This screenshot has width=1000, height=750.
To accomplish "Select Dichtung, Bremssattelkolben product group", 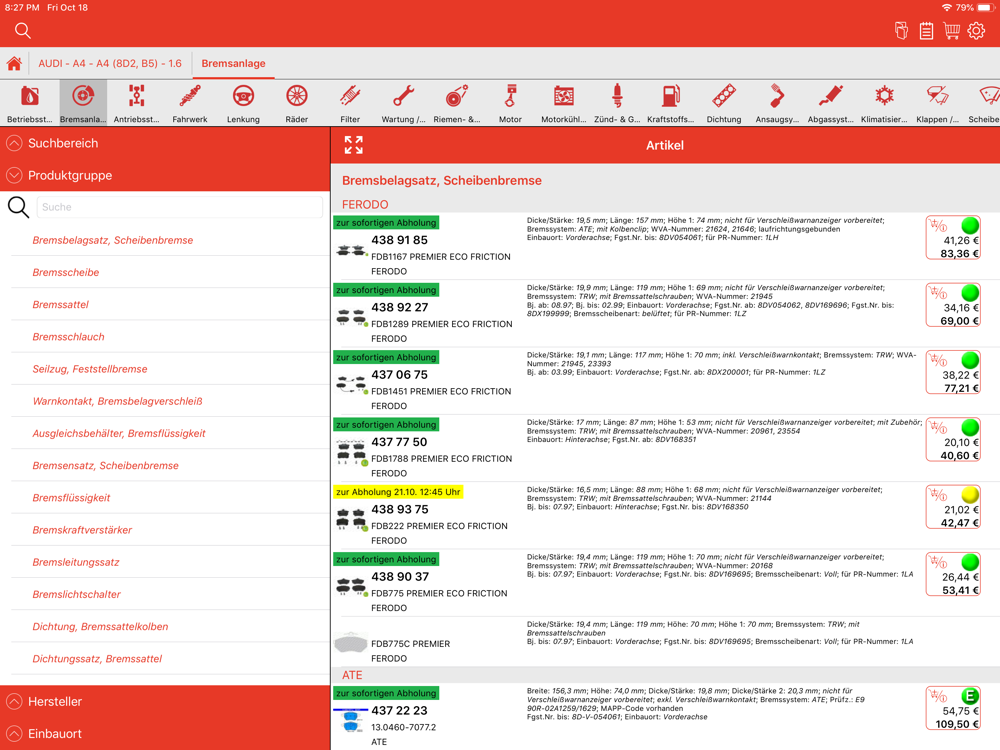I will coord(101,627).
